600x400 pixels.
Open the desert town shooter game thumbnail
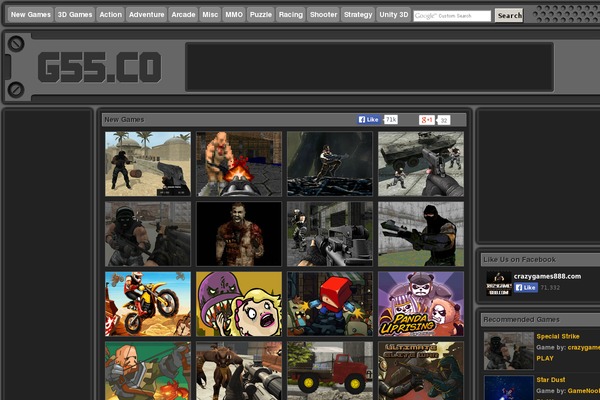(148, 164)
